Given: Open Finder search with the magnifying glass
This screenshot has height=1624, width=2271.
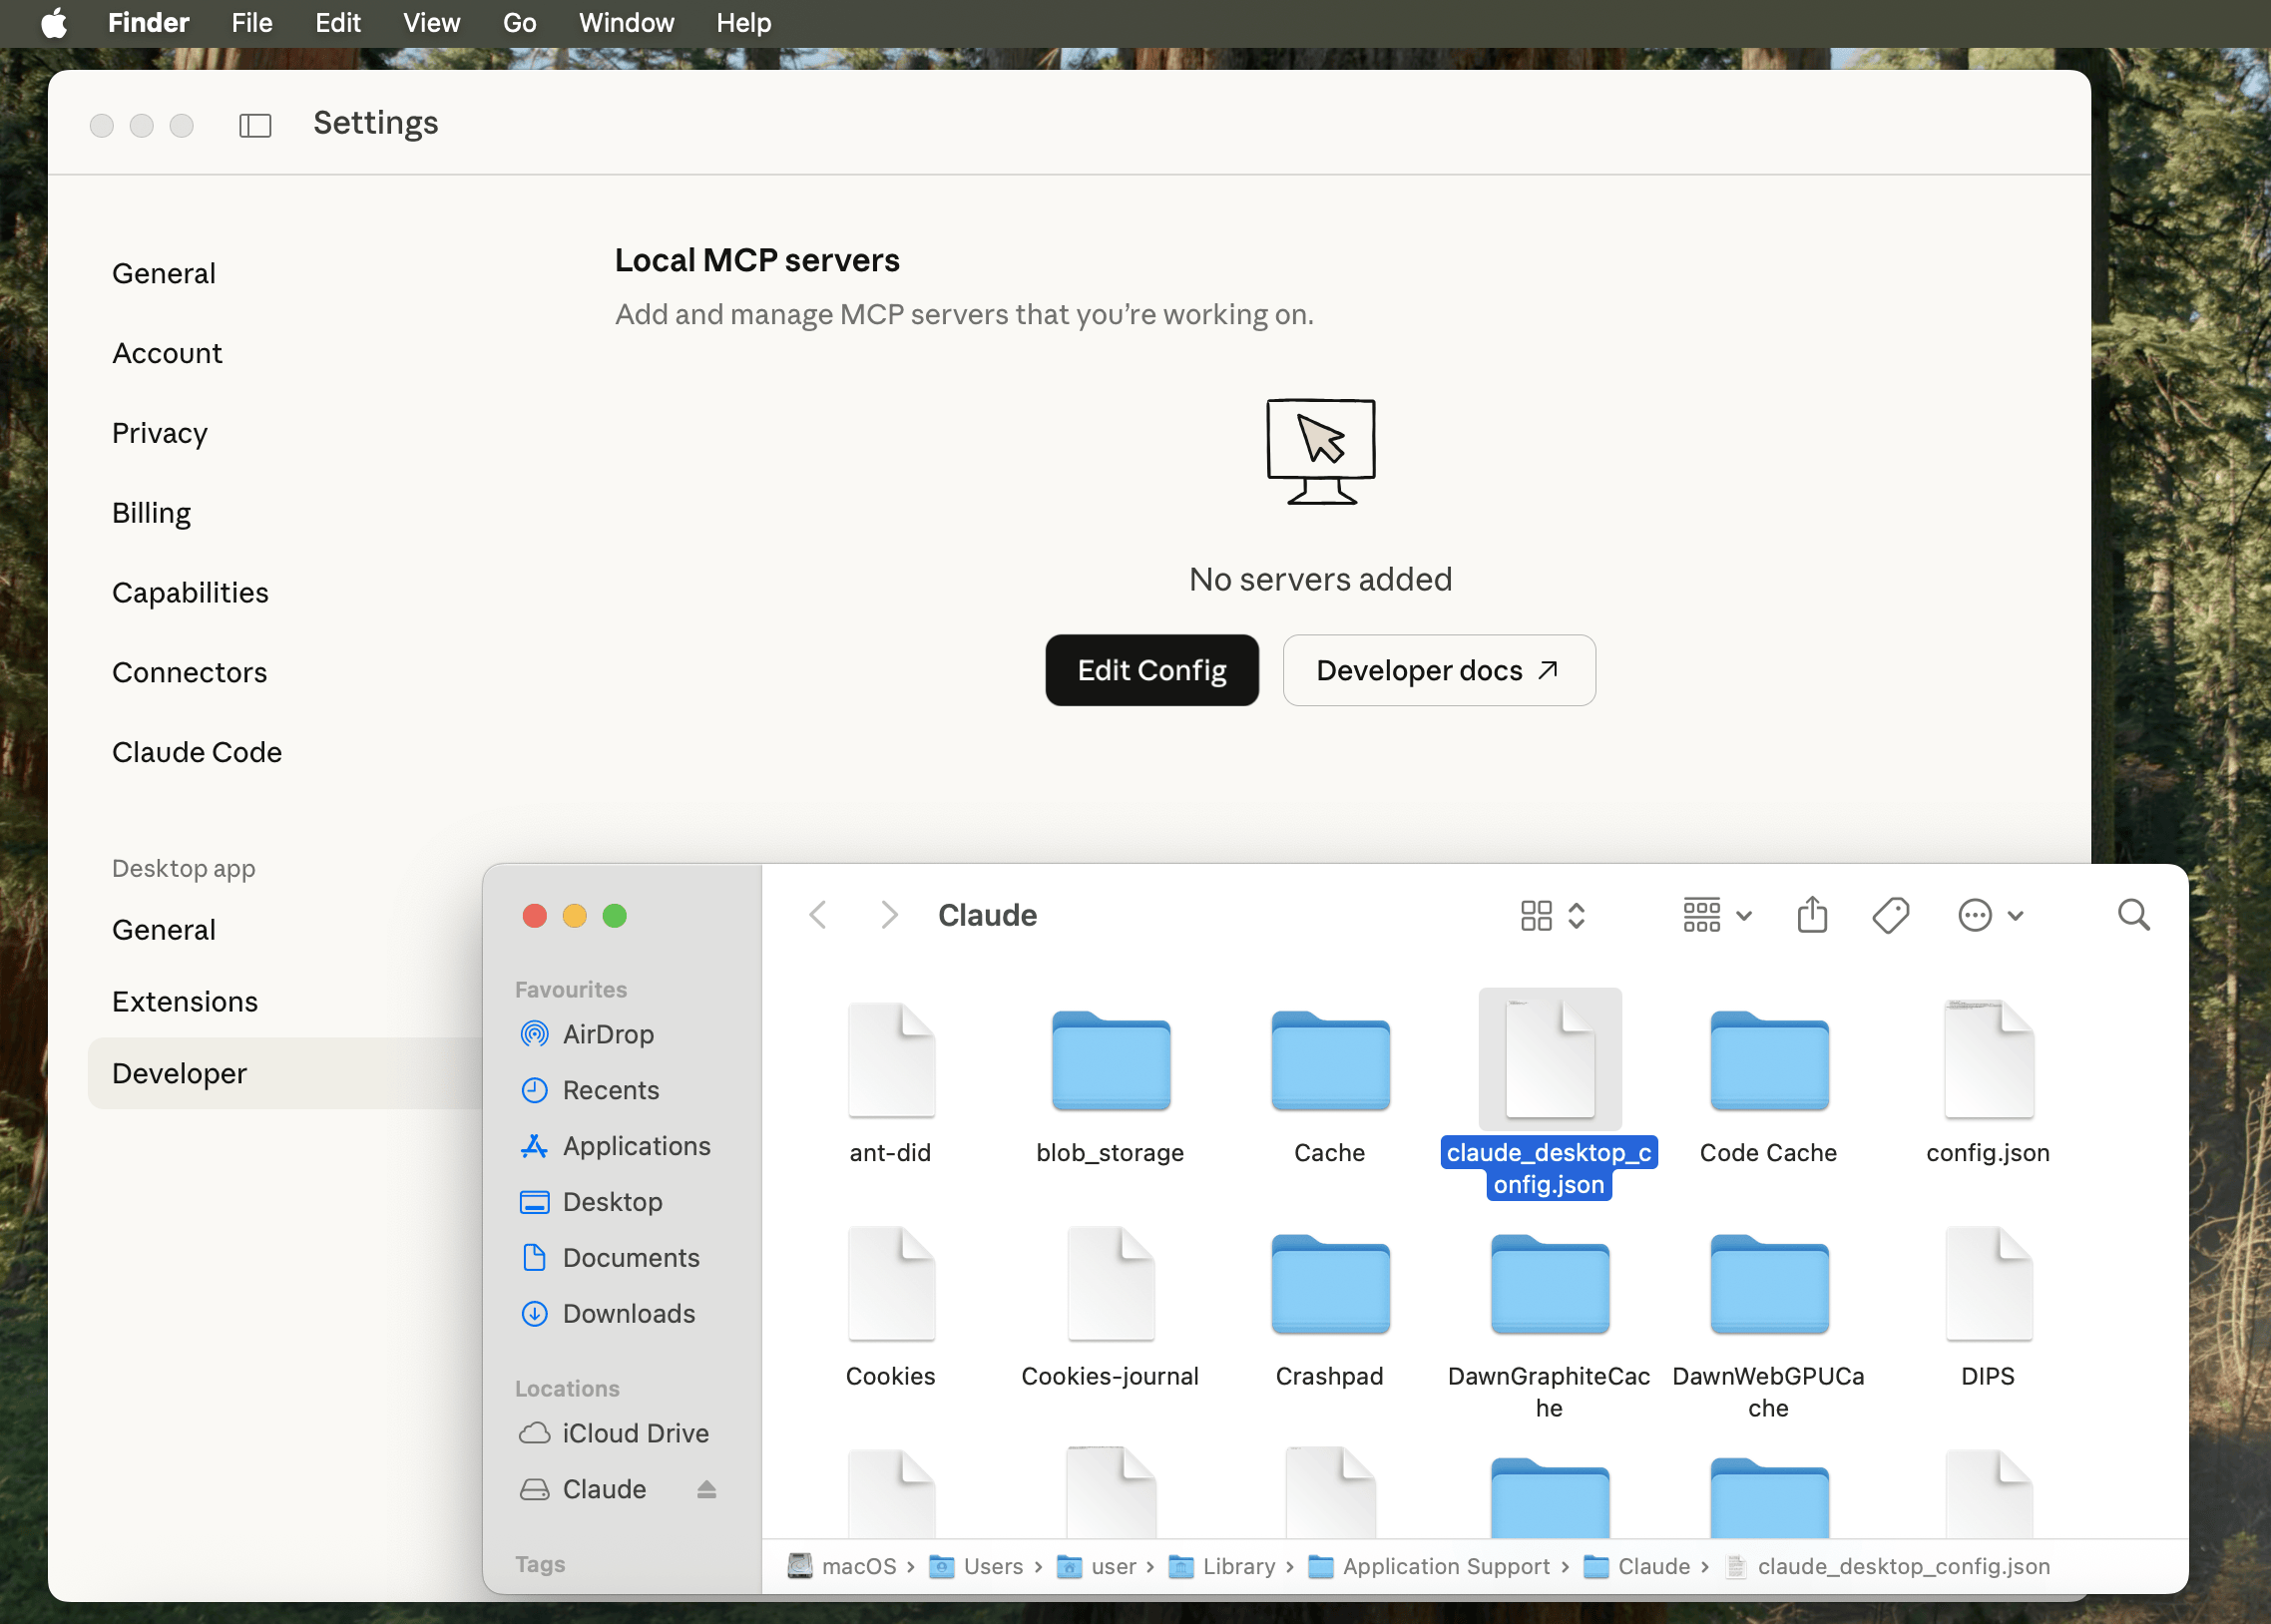Looking at the screenshot, I should pyautogui.click(x=2133, y=914).
